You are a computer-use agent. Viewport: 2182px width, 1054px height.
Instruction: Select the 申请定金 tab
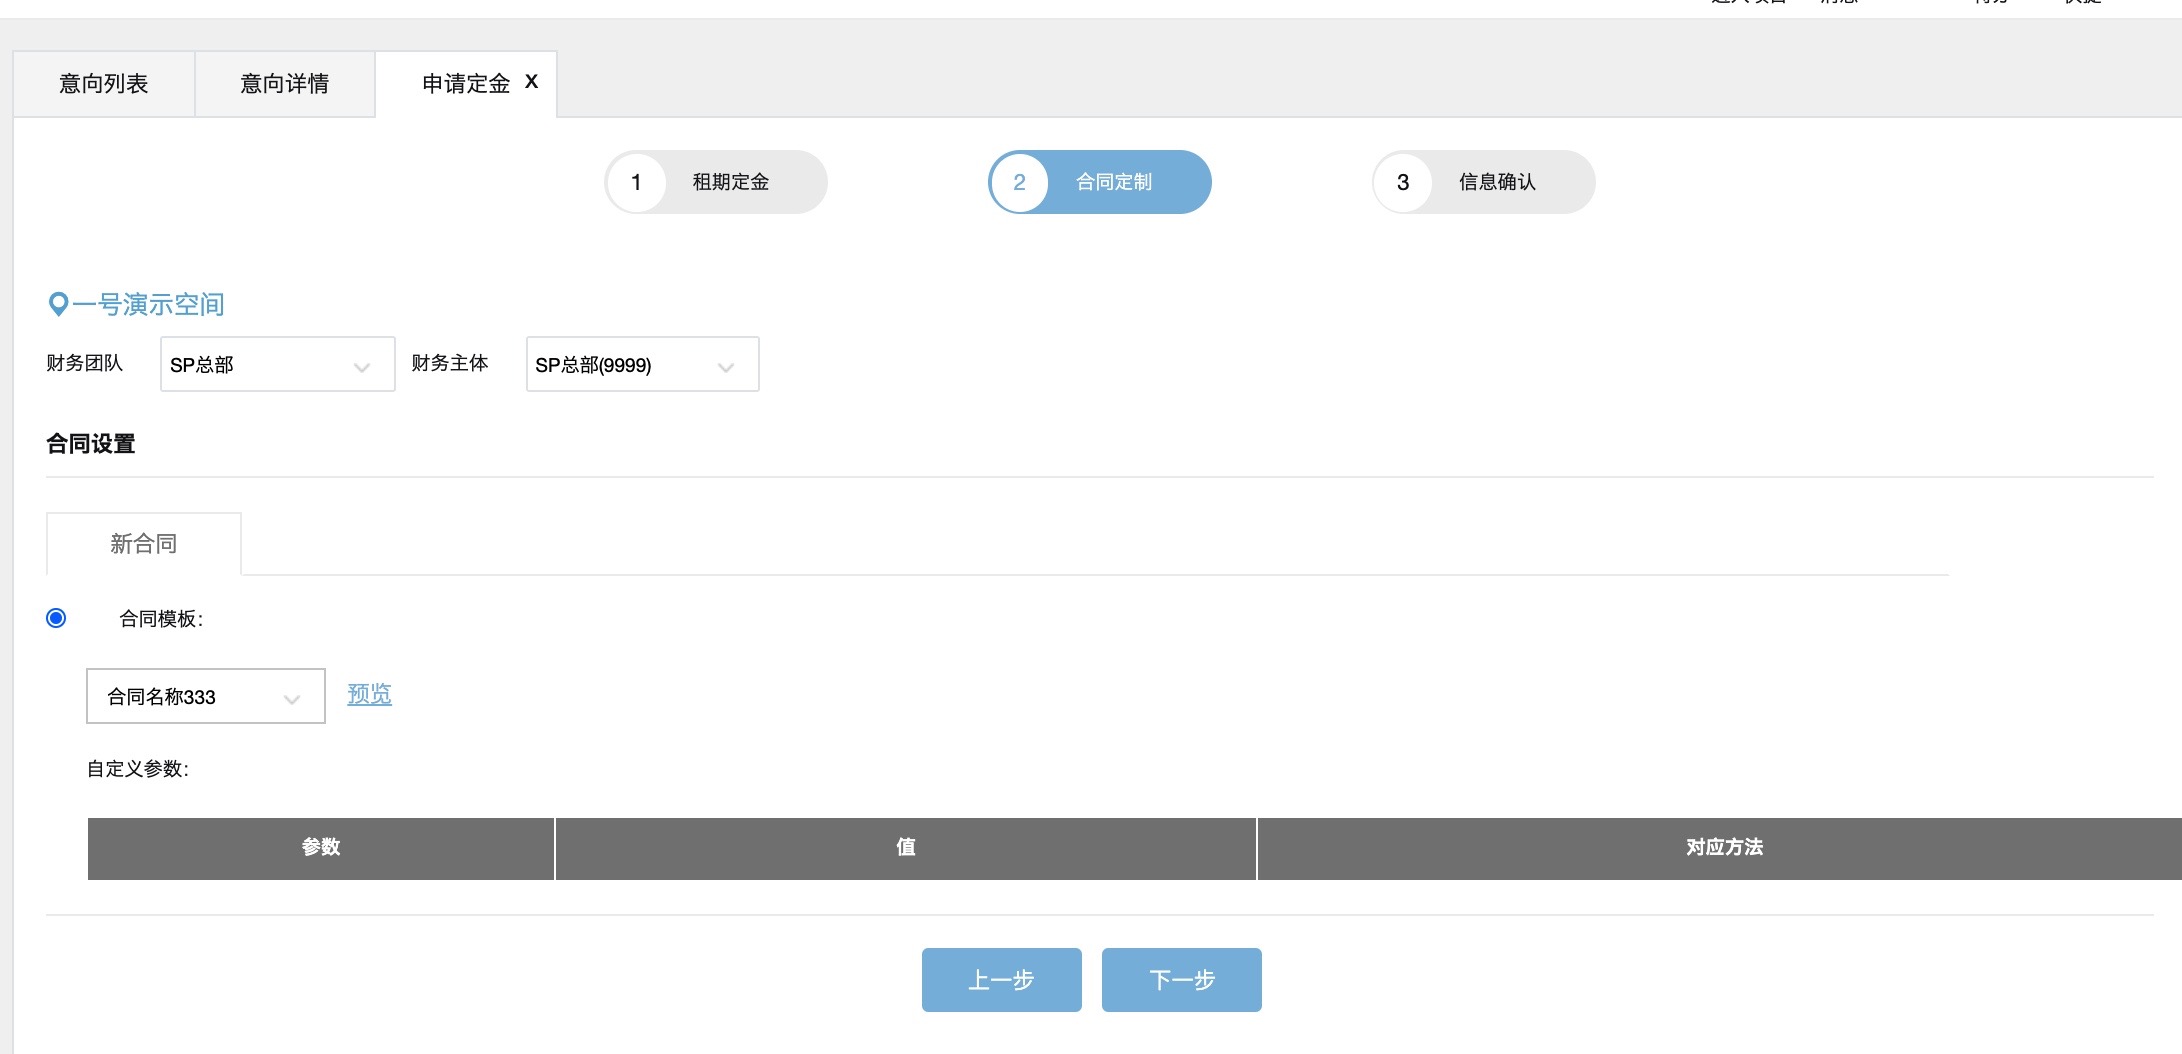point(465,84)
